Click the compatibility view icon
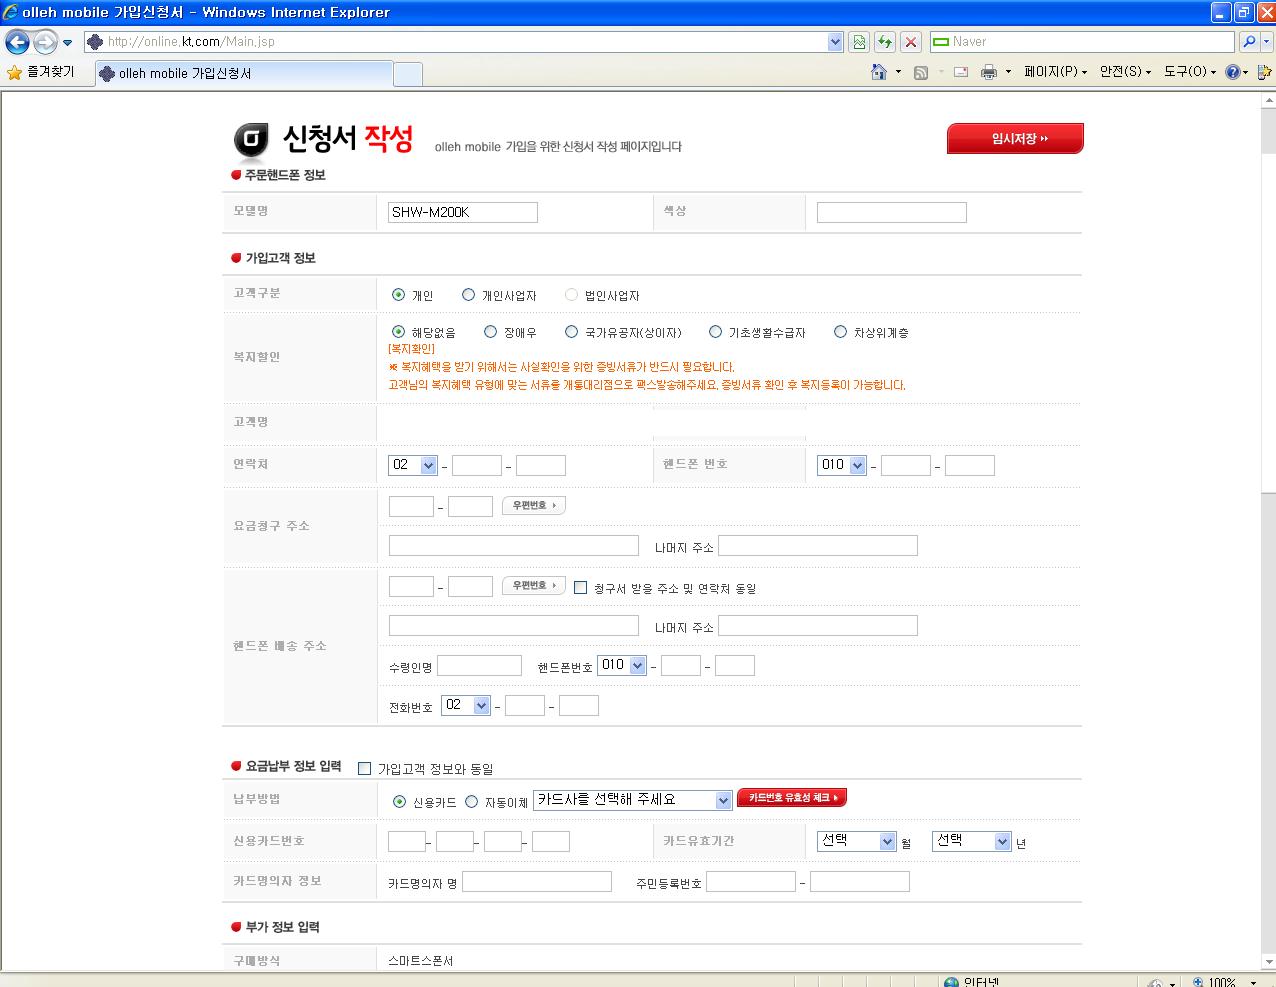 click(858, 42)
